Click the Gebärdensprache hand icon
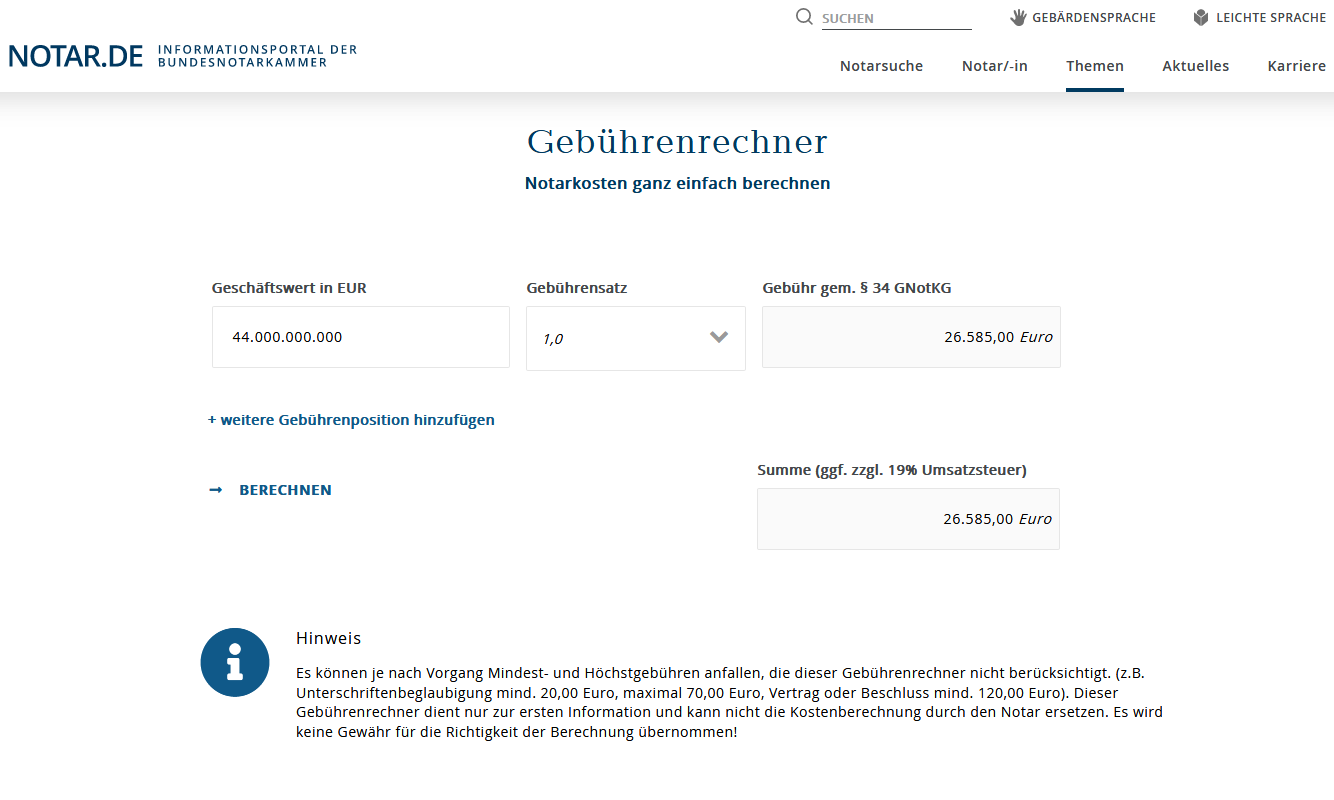1334x800 pixels. 1018,17
